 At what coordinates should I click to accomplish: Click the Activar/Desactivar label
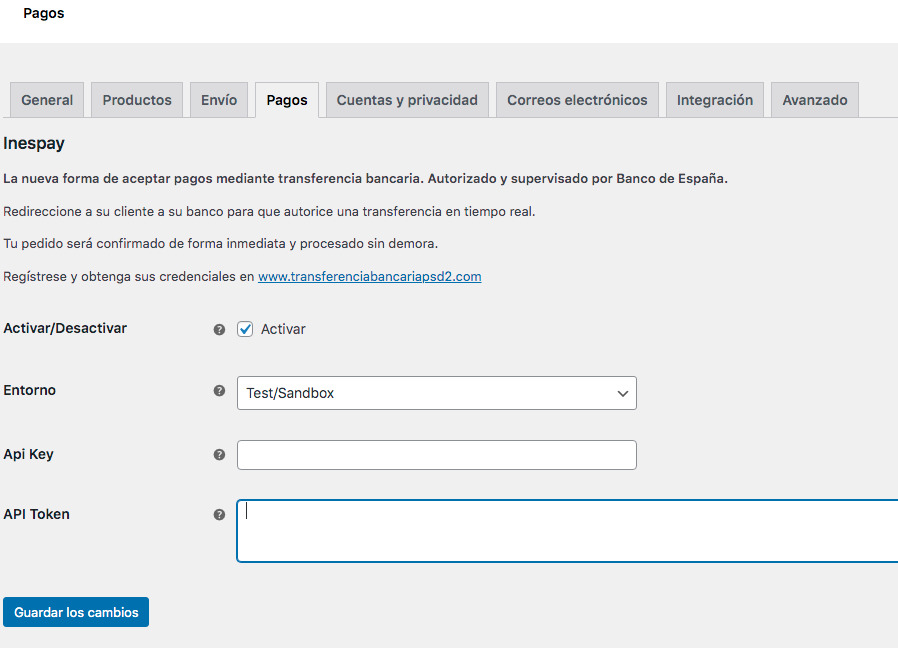coord(65,328)
